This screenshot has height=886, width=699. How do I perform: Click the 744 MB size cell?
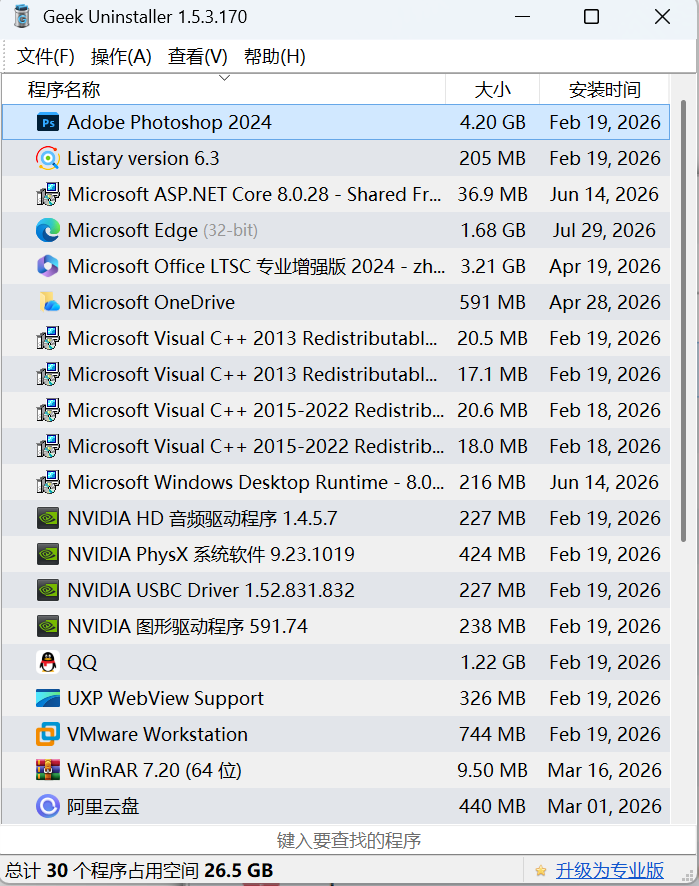click(x=492, y=735)
